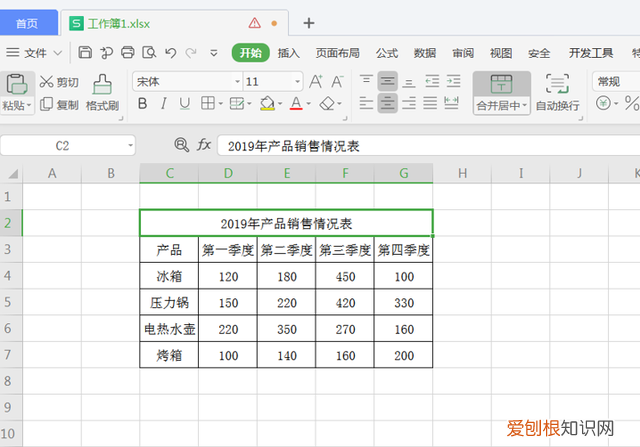Open the 开发工具 ribbon tab
Screen dimensions: 640x447
click(591, 53)
